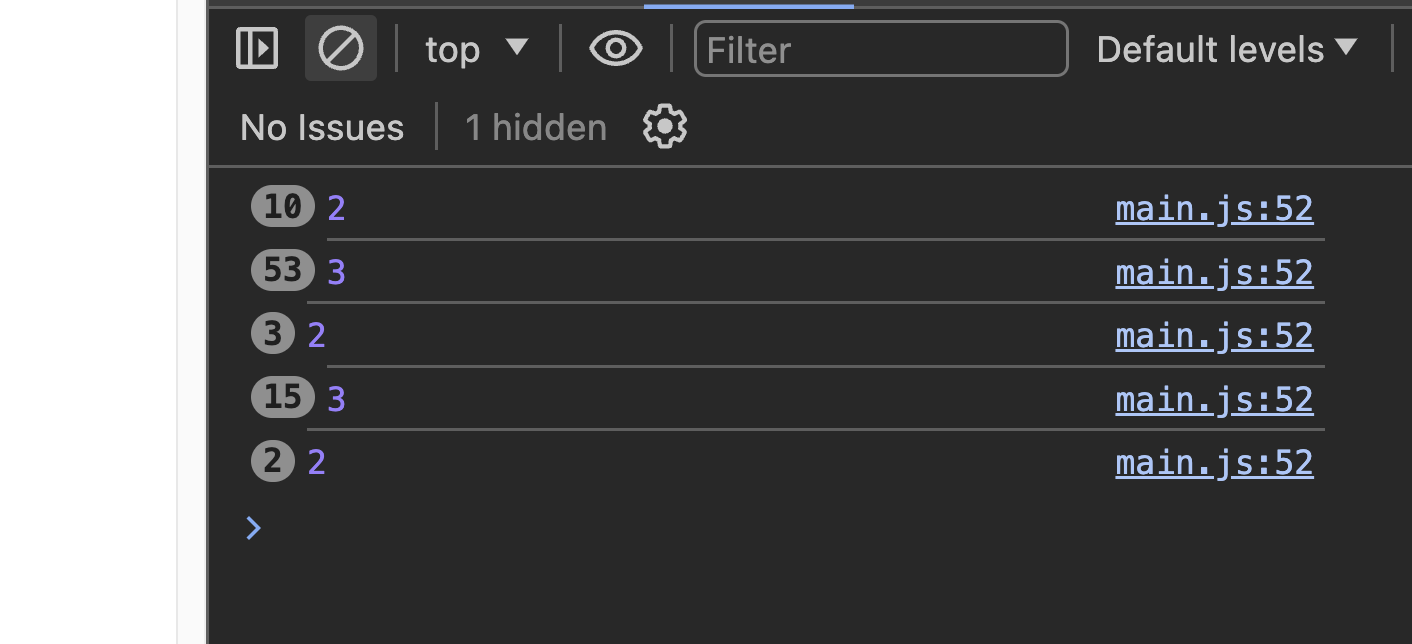1412x644 pixels.
Task: Open main.js:52 link on first log row
Action: [1214, 208]
